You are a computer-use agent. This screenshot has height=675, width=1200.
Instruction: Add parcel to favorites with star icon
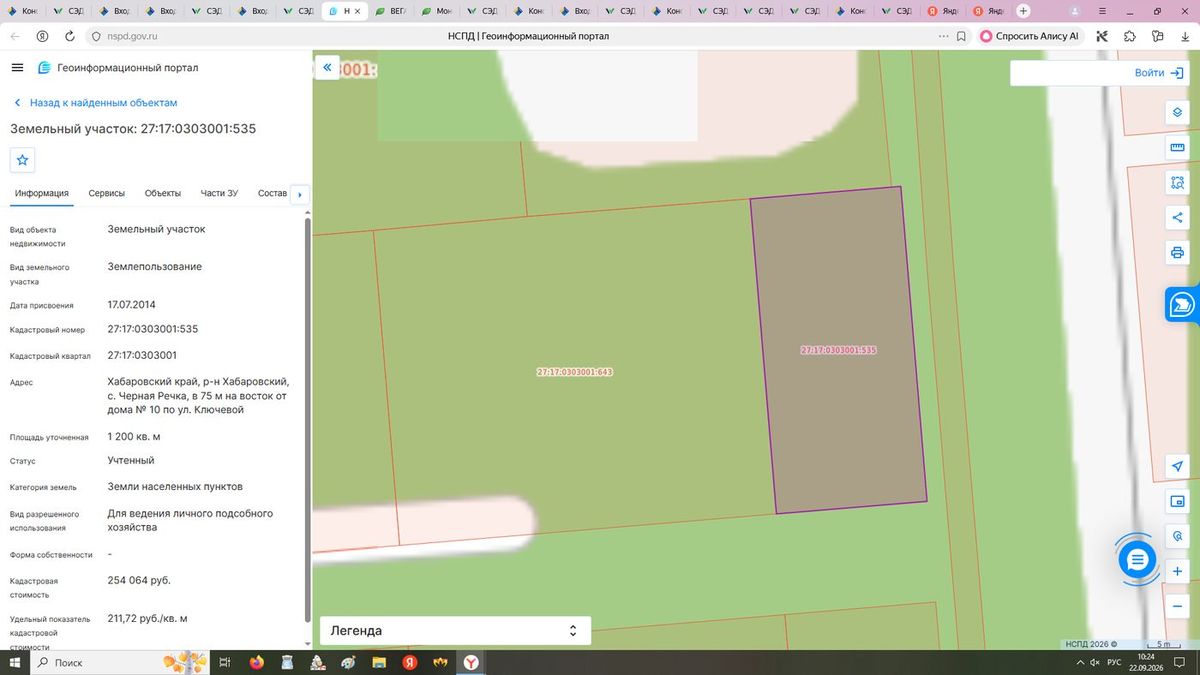coord(22,160)
